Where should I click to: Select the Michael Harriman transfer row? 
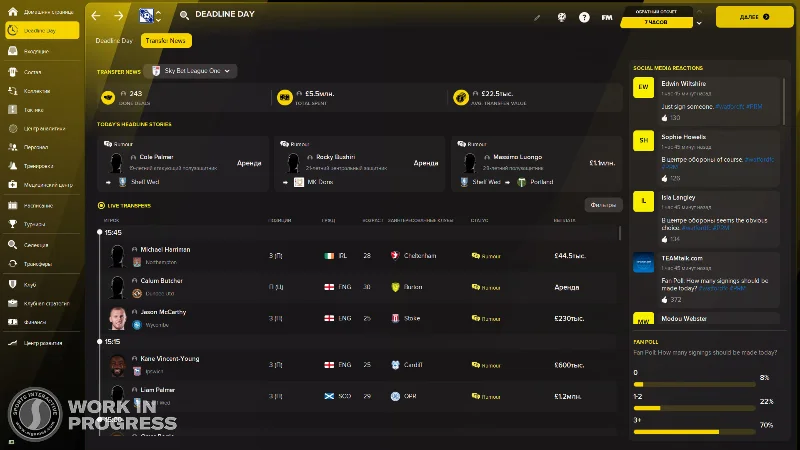click(x=360, y=256)
